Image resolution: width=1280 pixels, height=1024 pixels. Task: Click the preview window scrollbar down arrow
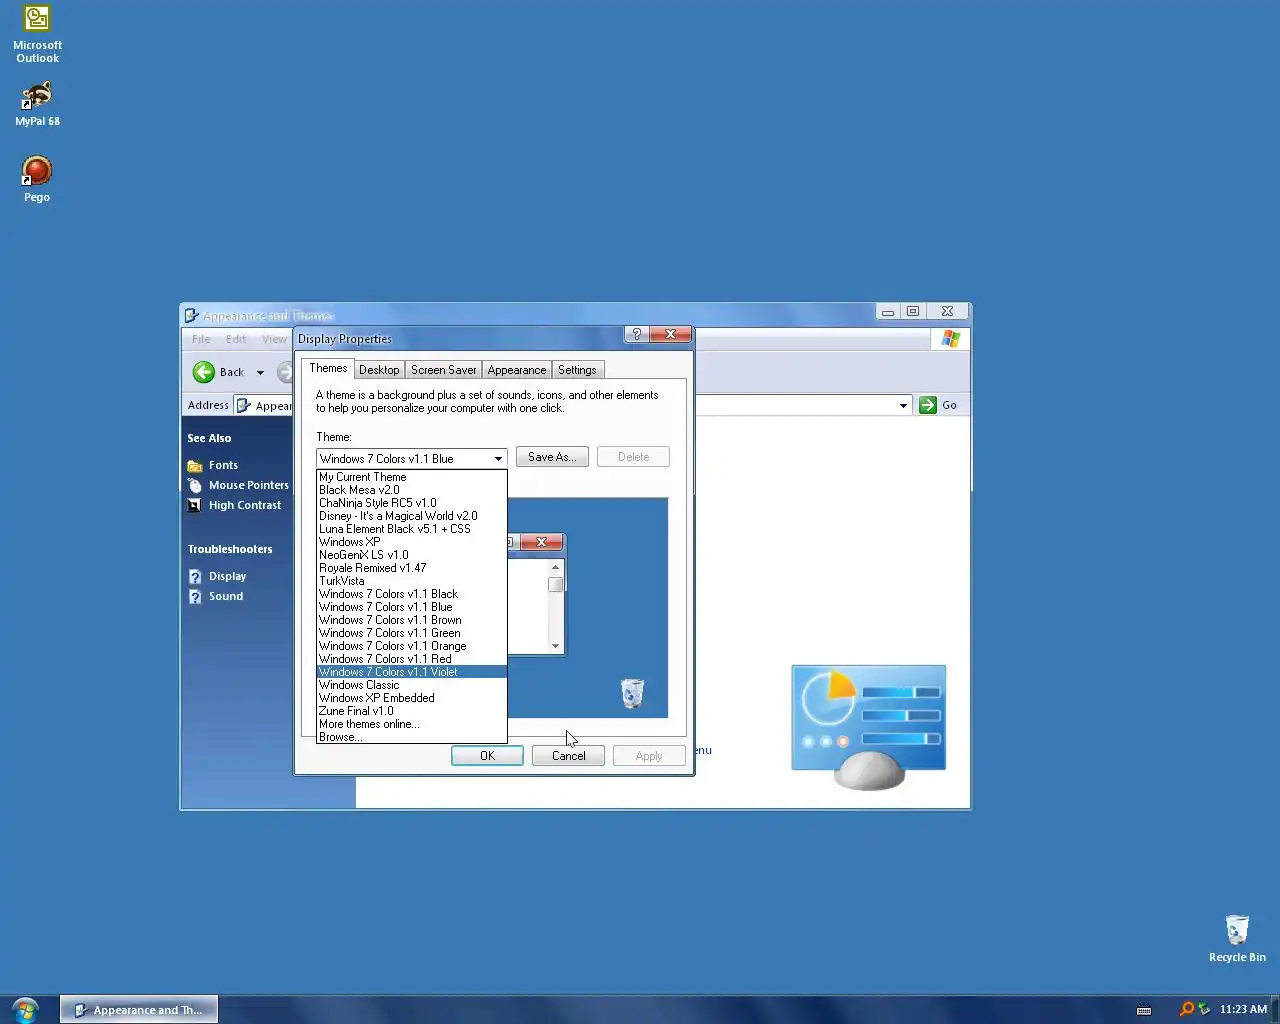pos(556,646)
